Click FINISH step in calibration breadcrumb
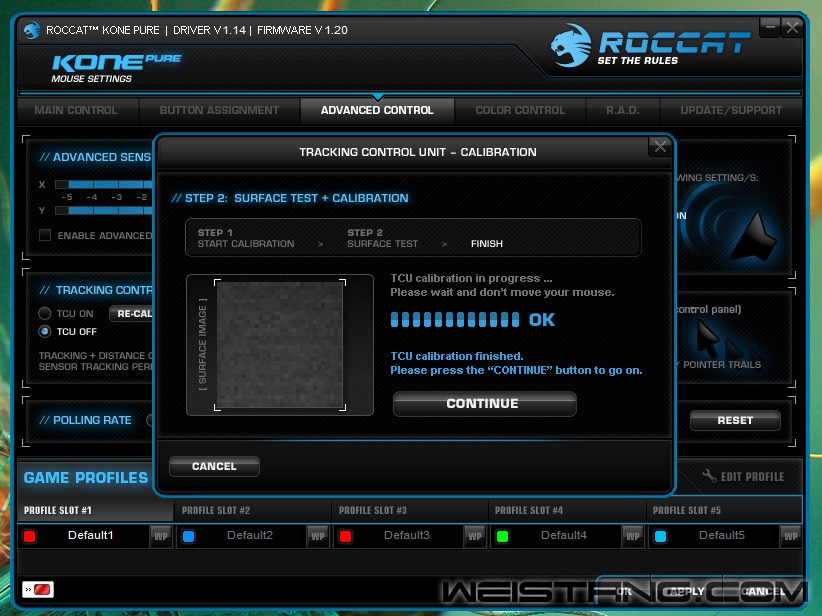 pyautogui.click(x=486, y=244)
